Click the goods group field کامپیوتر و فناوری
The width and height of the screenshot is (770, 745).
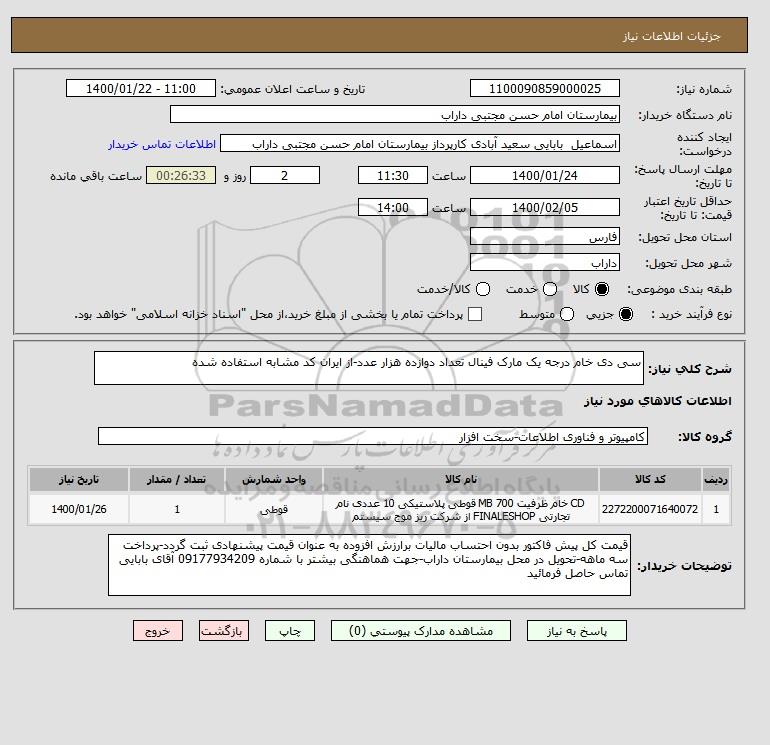pos(373,437)
